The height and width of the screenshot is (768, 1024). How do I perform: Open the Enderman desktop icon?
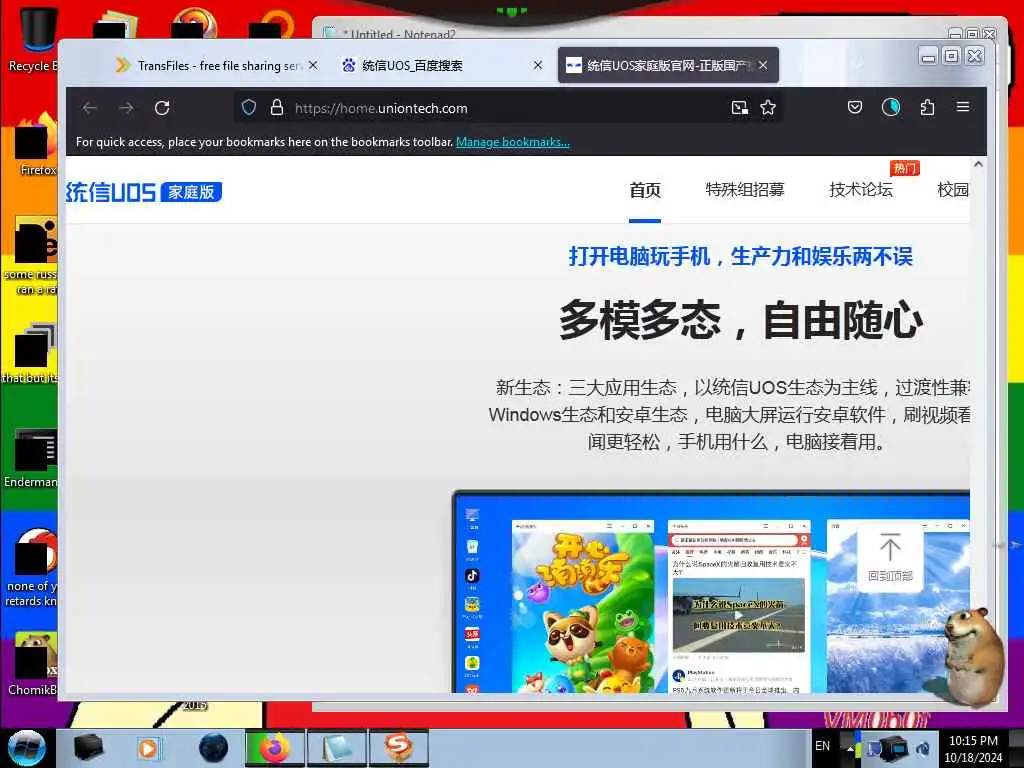(31, 458)
